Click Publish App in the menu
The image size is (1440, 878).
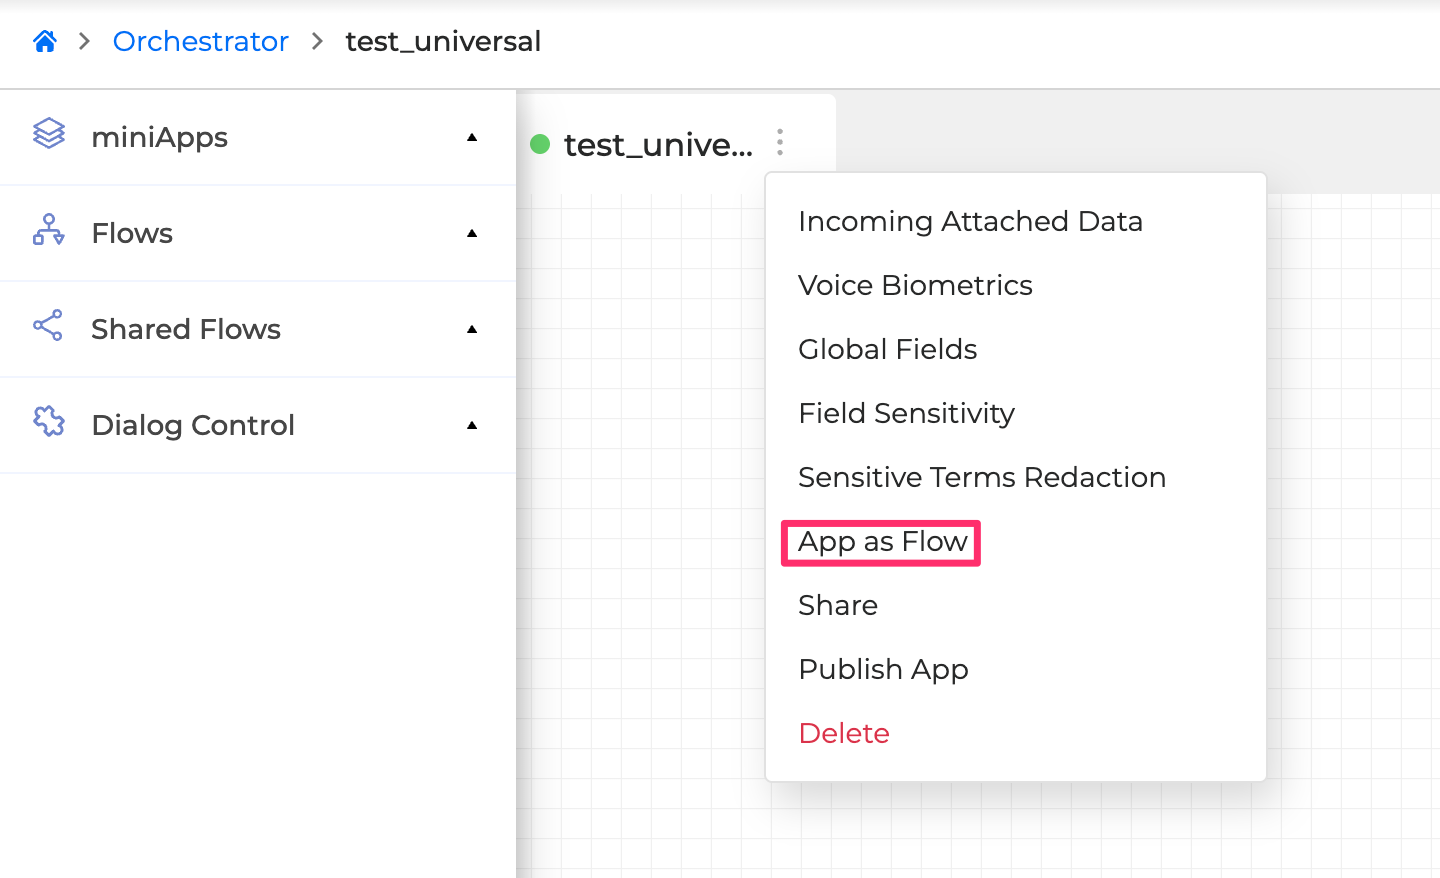pyautogui.click(x=883, y=669)
